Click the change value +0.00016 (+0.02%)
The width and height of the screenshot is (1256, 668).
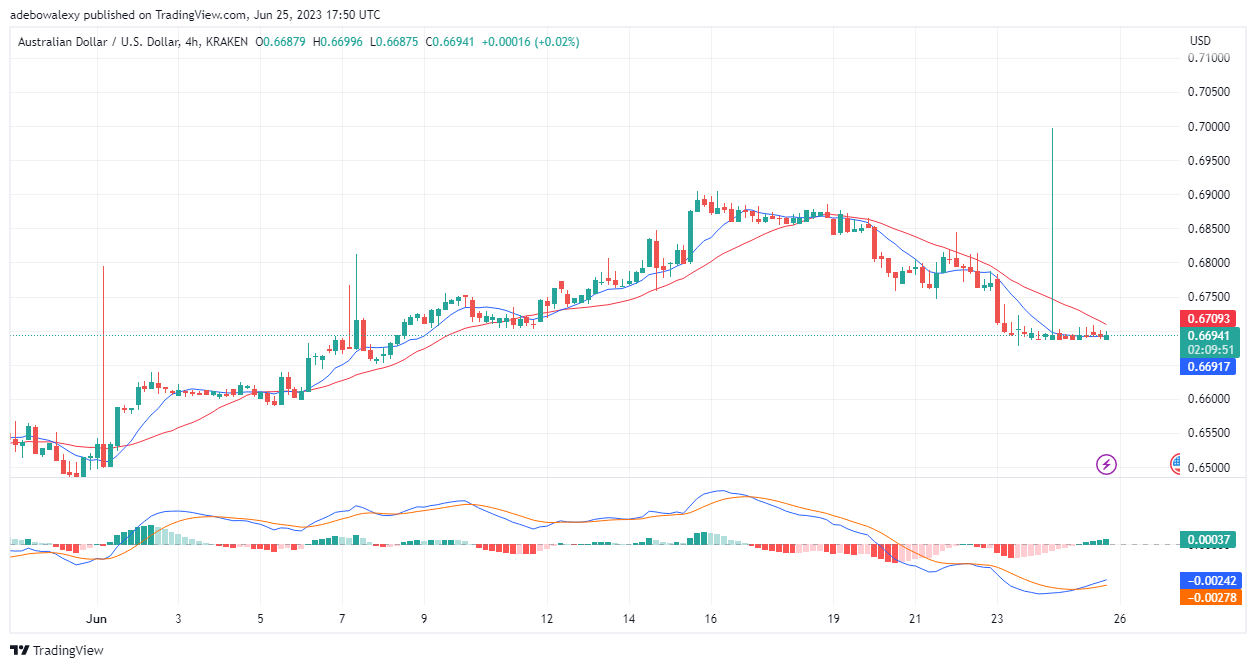530,42
